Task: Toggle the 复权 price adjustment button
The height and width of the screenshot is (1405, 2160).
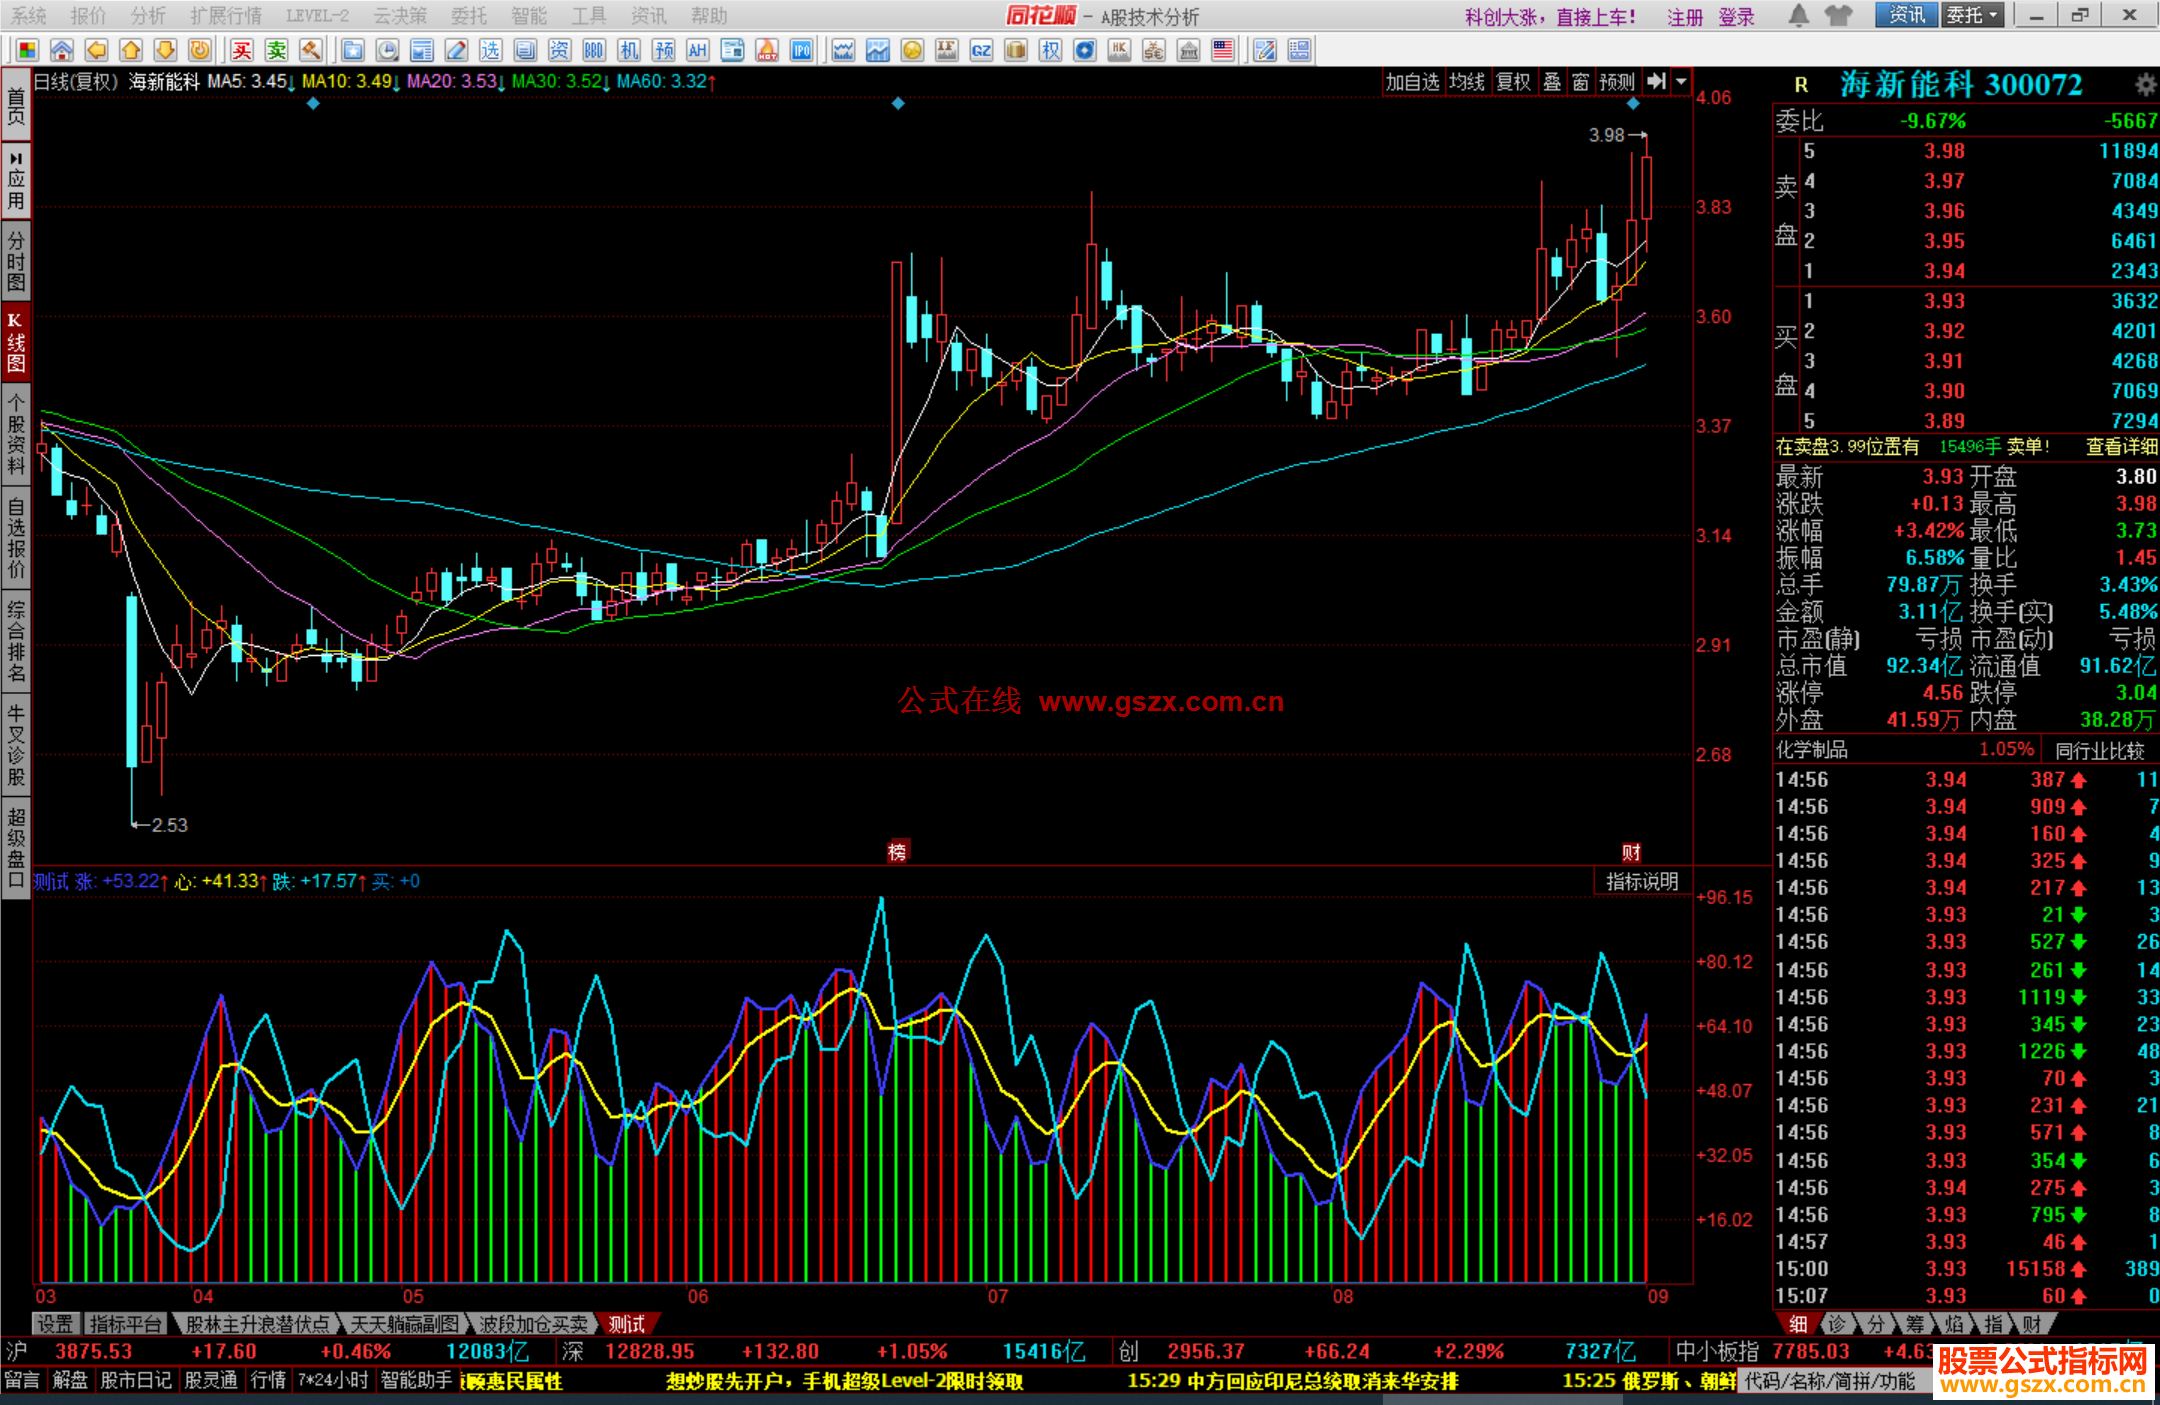Action: (x=1512, y=82)
